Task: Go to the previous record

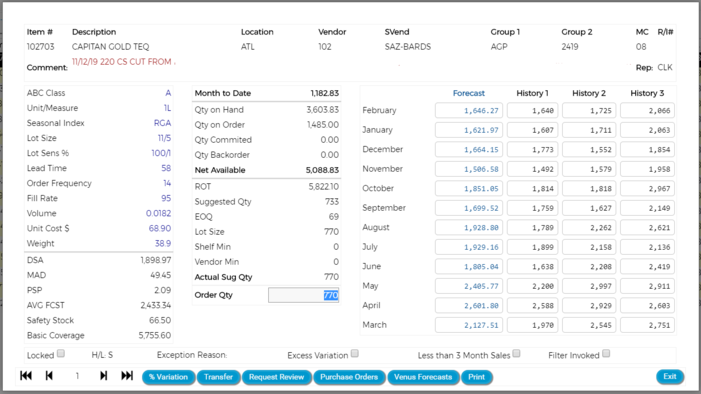Action: pos(49,376)
